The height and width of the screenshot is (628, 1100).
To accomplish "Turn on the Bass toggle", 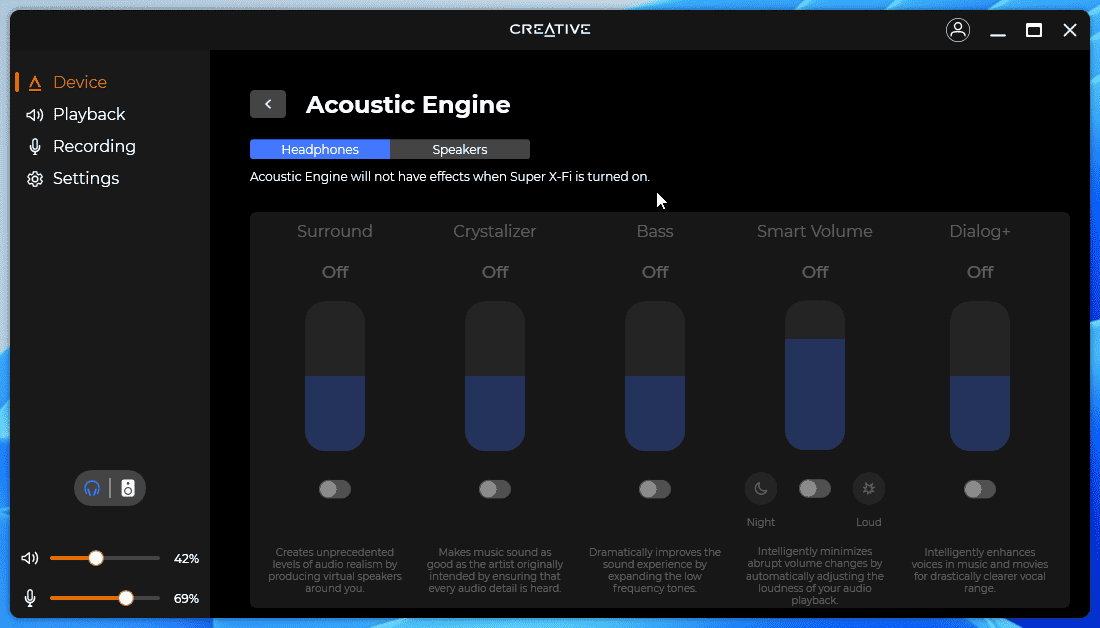I will point(655,489).
